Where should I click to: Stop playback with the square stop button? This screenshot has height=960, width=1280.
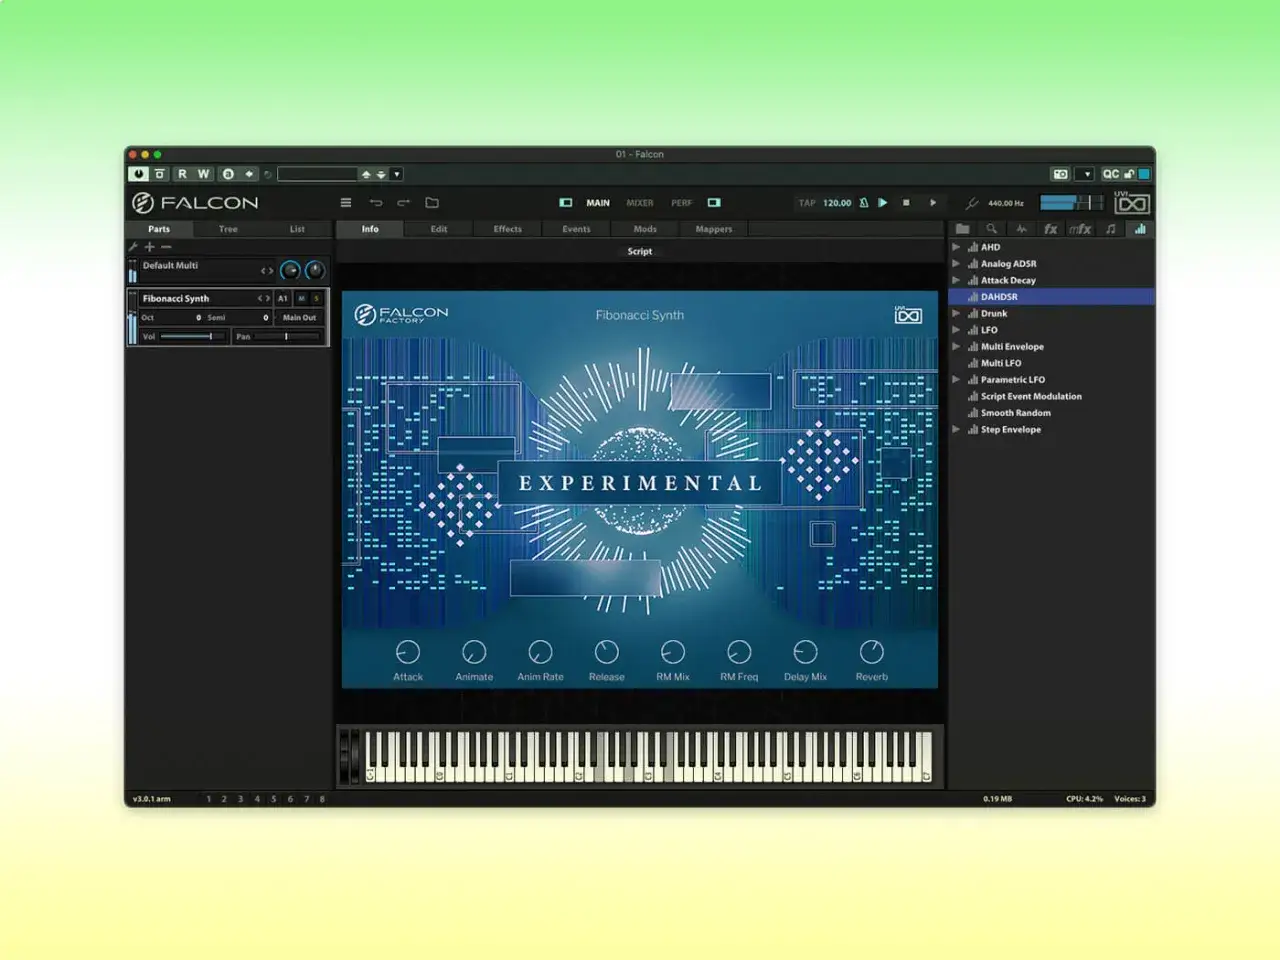[x=907, y=203]
